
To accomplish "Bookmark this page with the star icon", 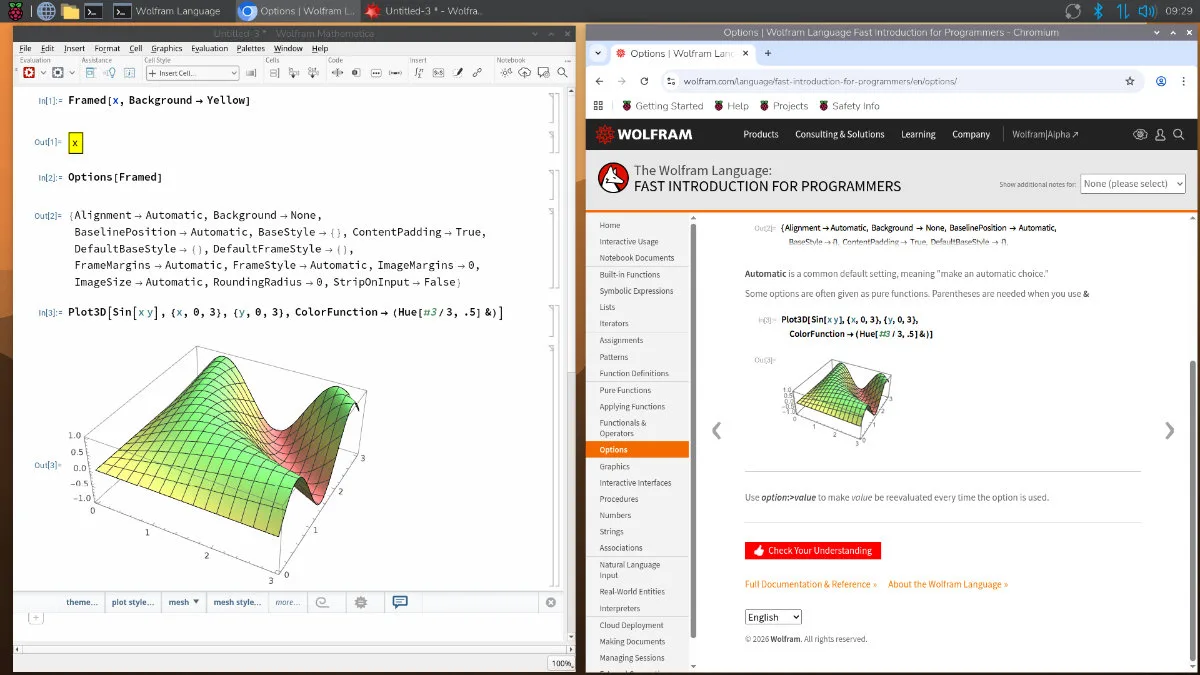I will point(1130,81).
